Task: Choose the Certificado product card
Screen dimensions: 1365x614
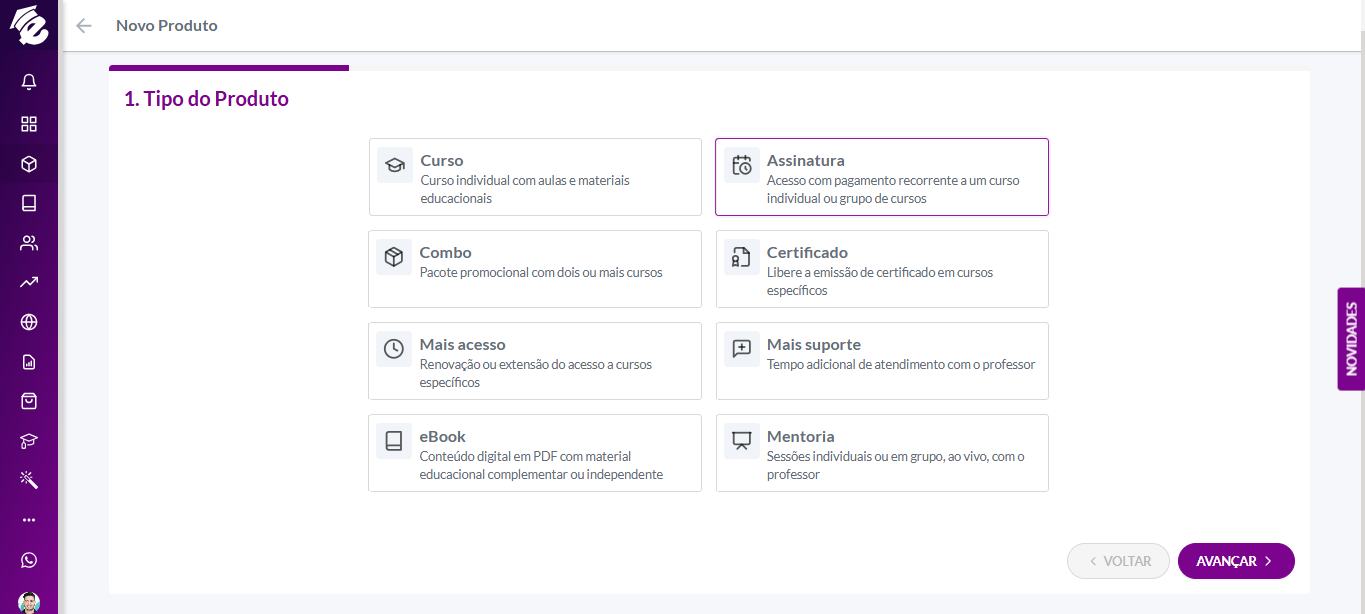Action: point(882,269)
